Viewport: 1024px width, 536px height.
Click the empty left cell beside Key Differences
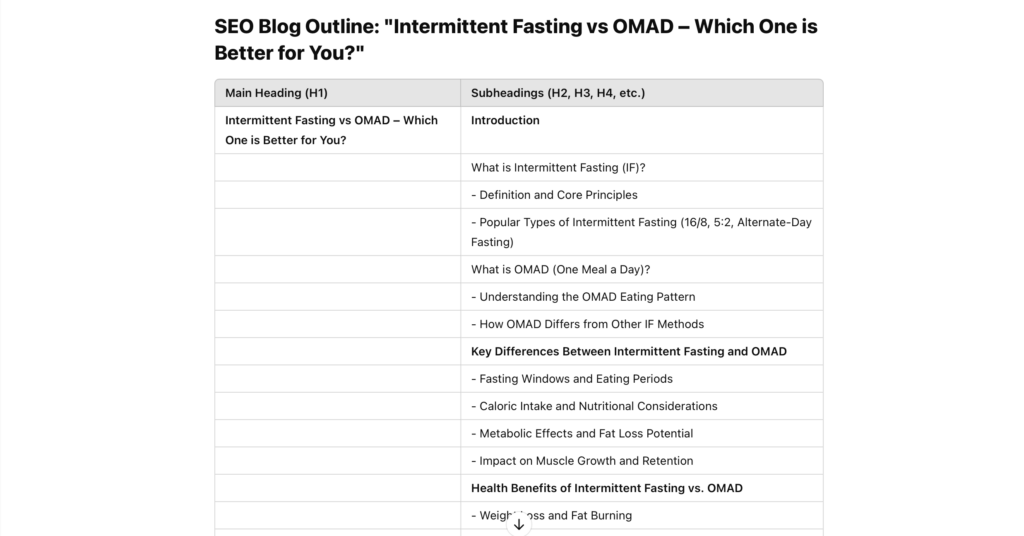coord(338,352)
